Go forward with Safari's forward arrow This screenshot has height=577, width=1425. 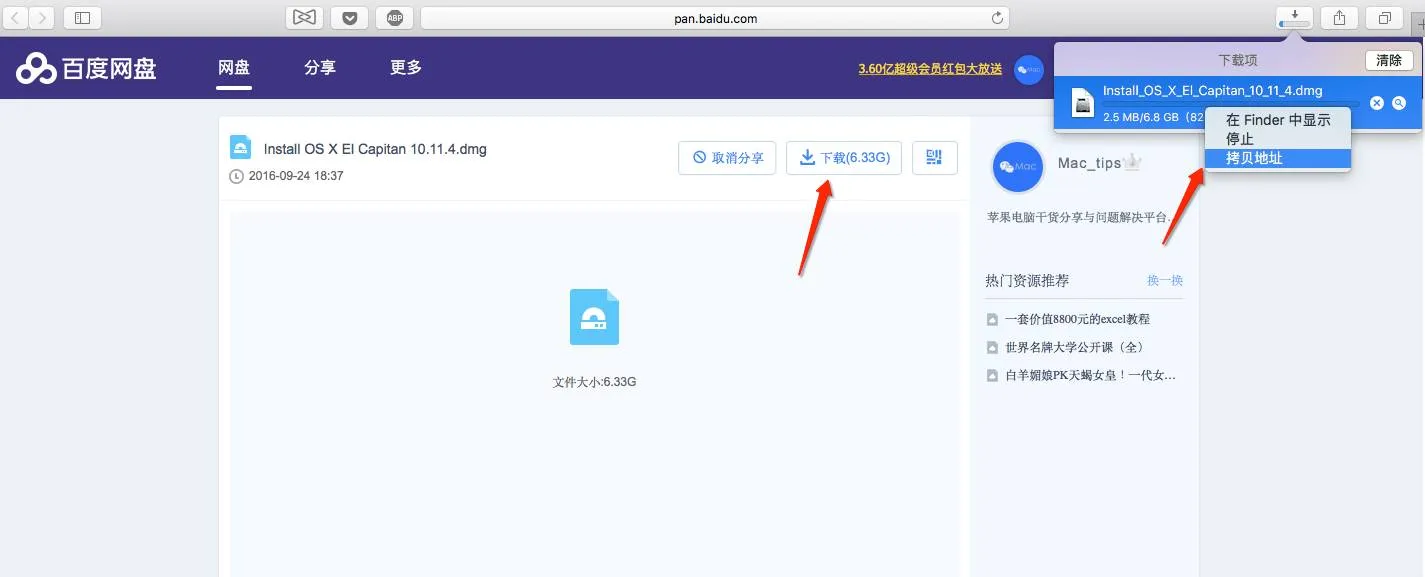[41, 17]
